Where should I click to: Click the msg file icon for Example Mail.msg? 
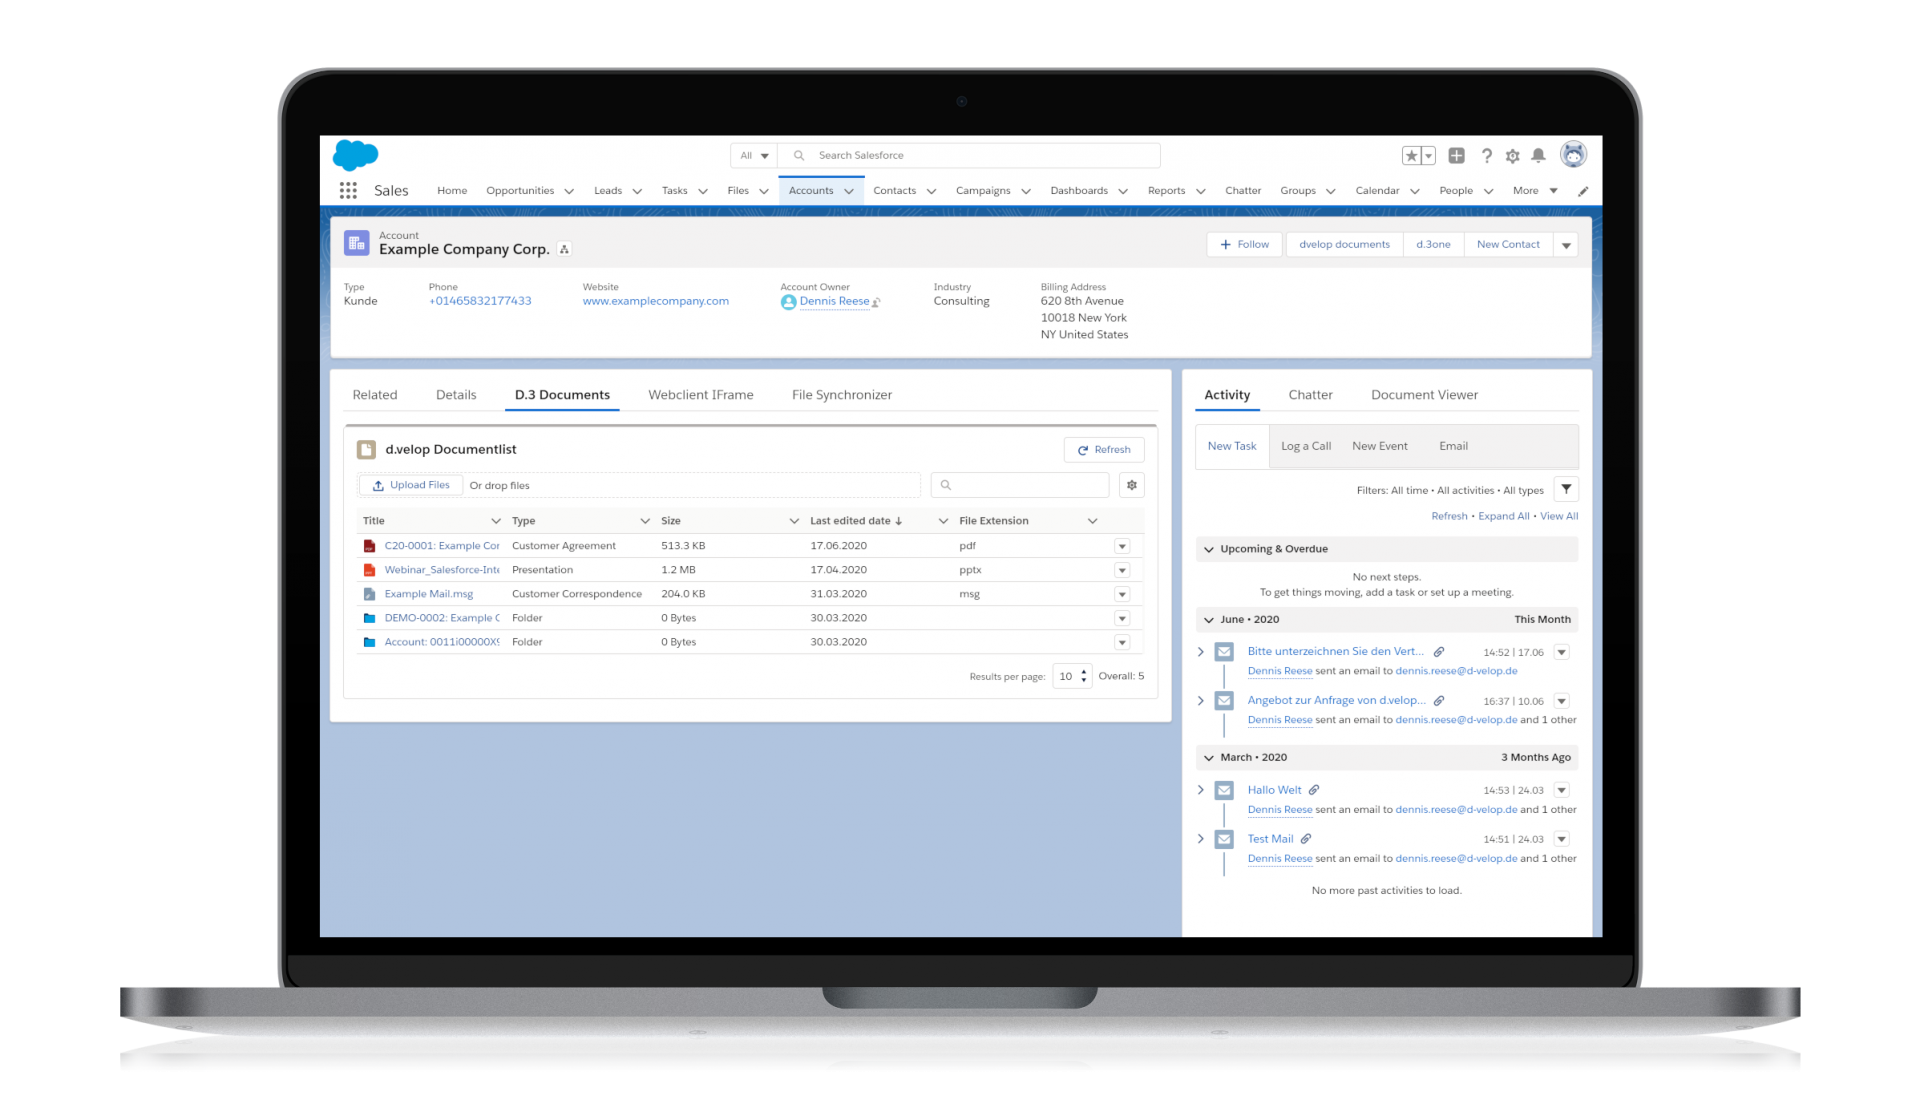(x=369, y=594)
